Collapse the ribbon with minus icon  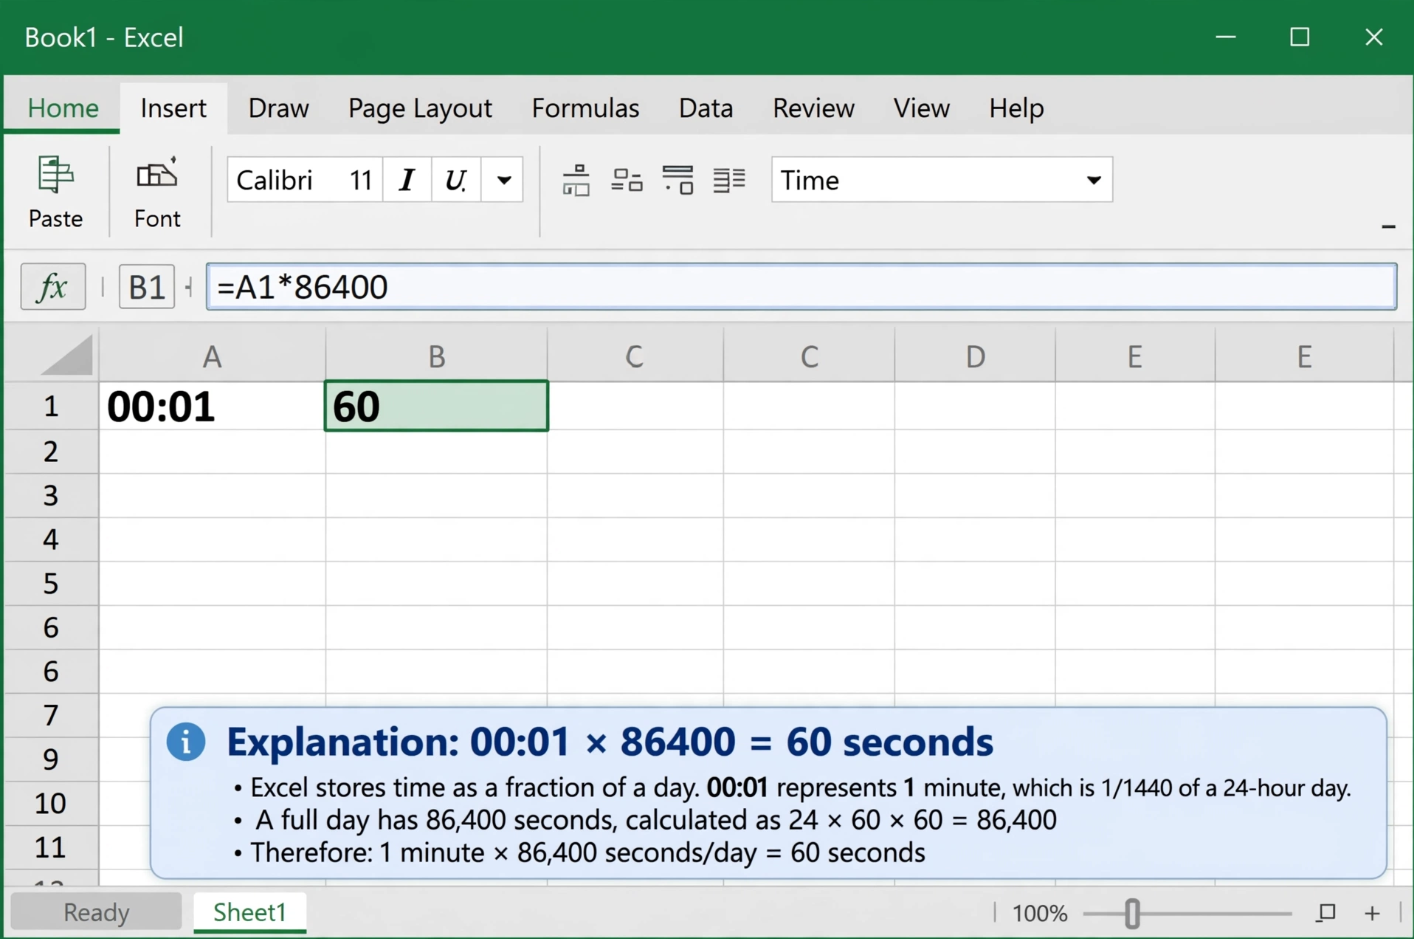coord(1388,227)
